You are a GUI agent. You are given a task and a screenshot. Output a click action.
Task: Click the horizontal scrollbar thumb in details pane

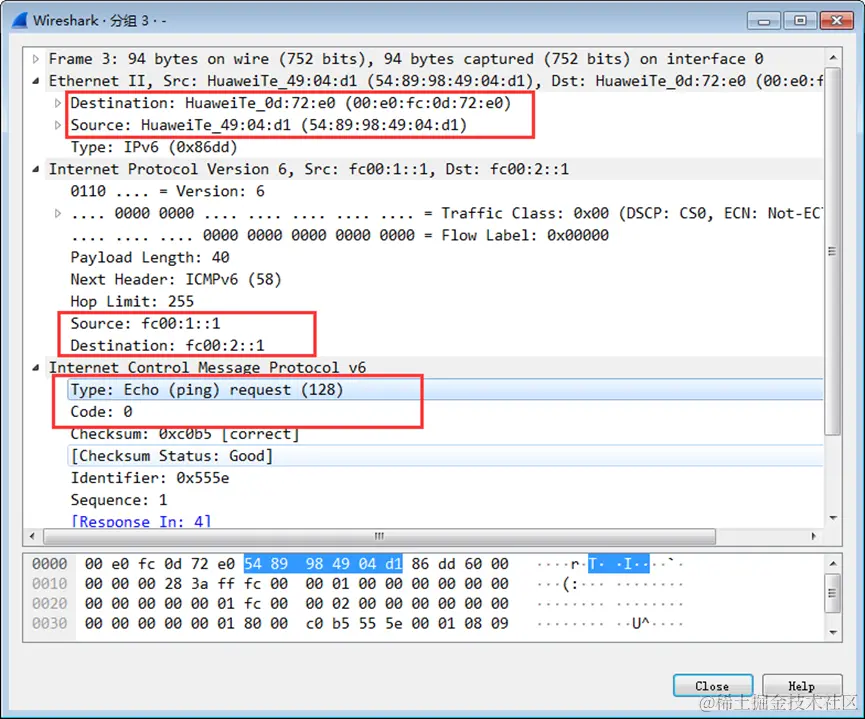[380, 536]
